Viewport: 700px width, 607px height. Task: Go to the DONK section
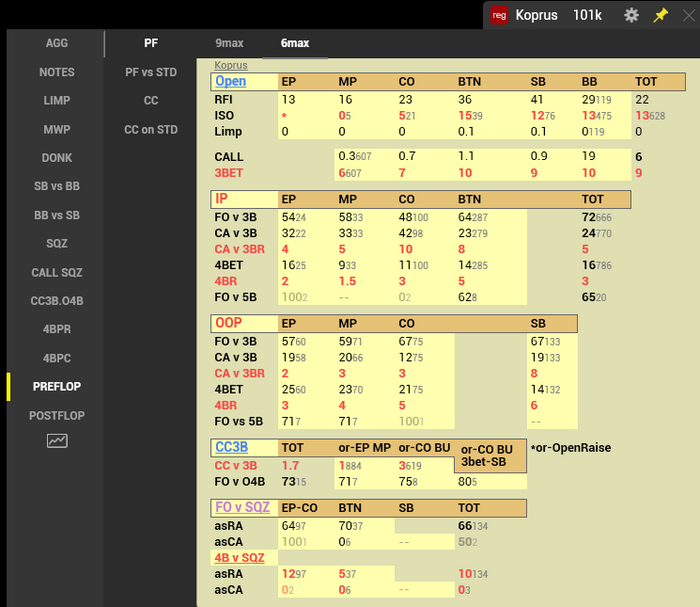tap(57, 158)
